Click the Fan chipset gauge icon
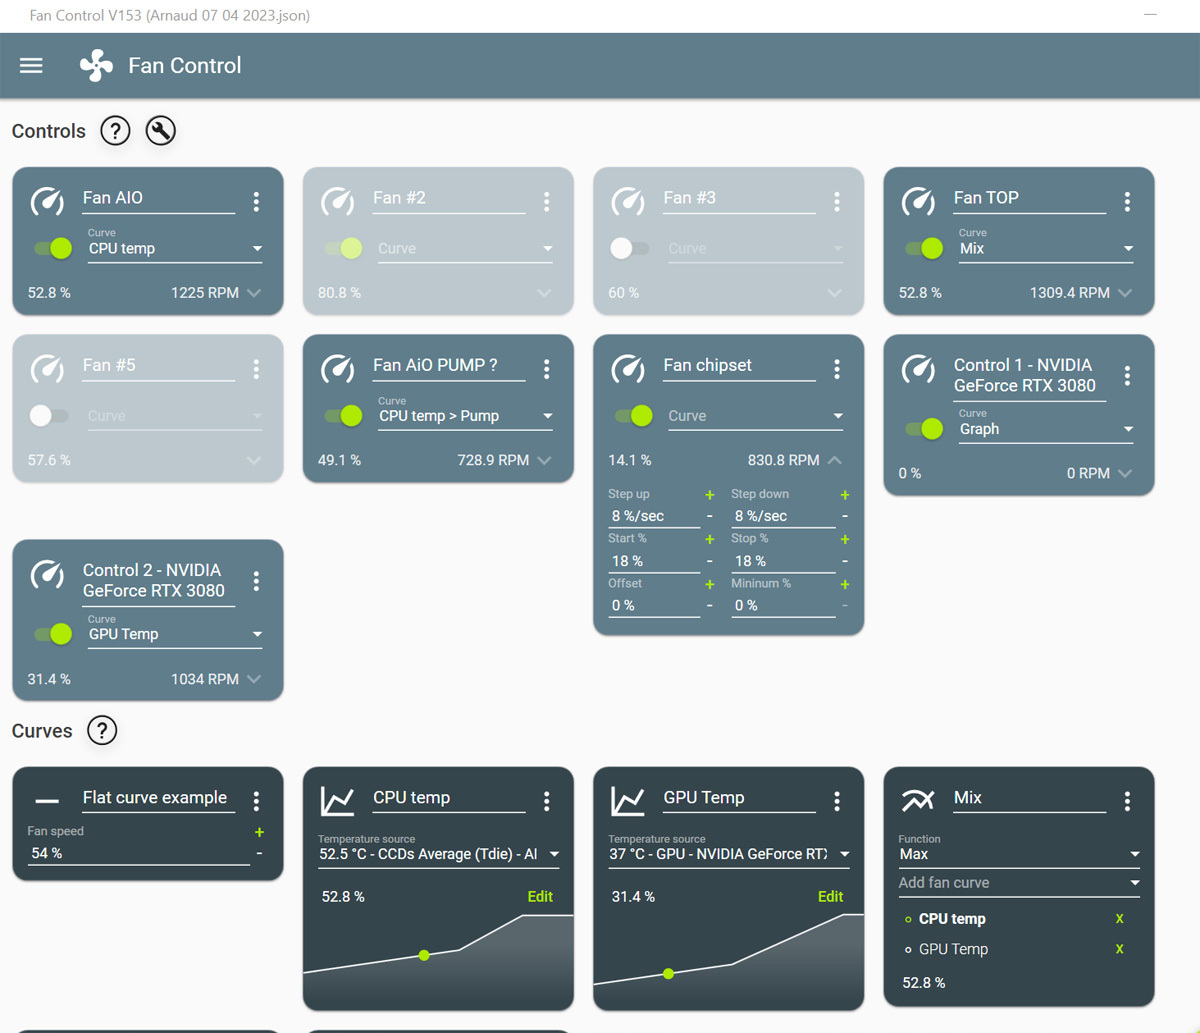Viewport: 1200px width, 1033px height. click(628, 369)
